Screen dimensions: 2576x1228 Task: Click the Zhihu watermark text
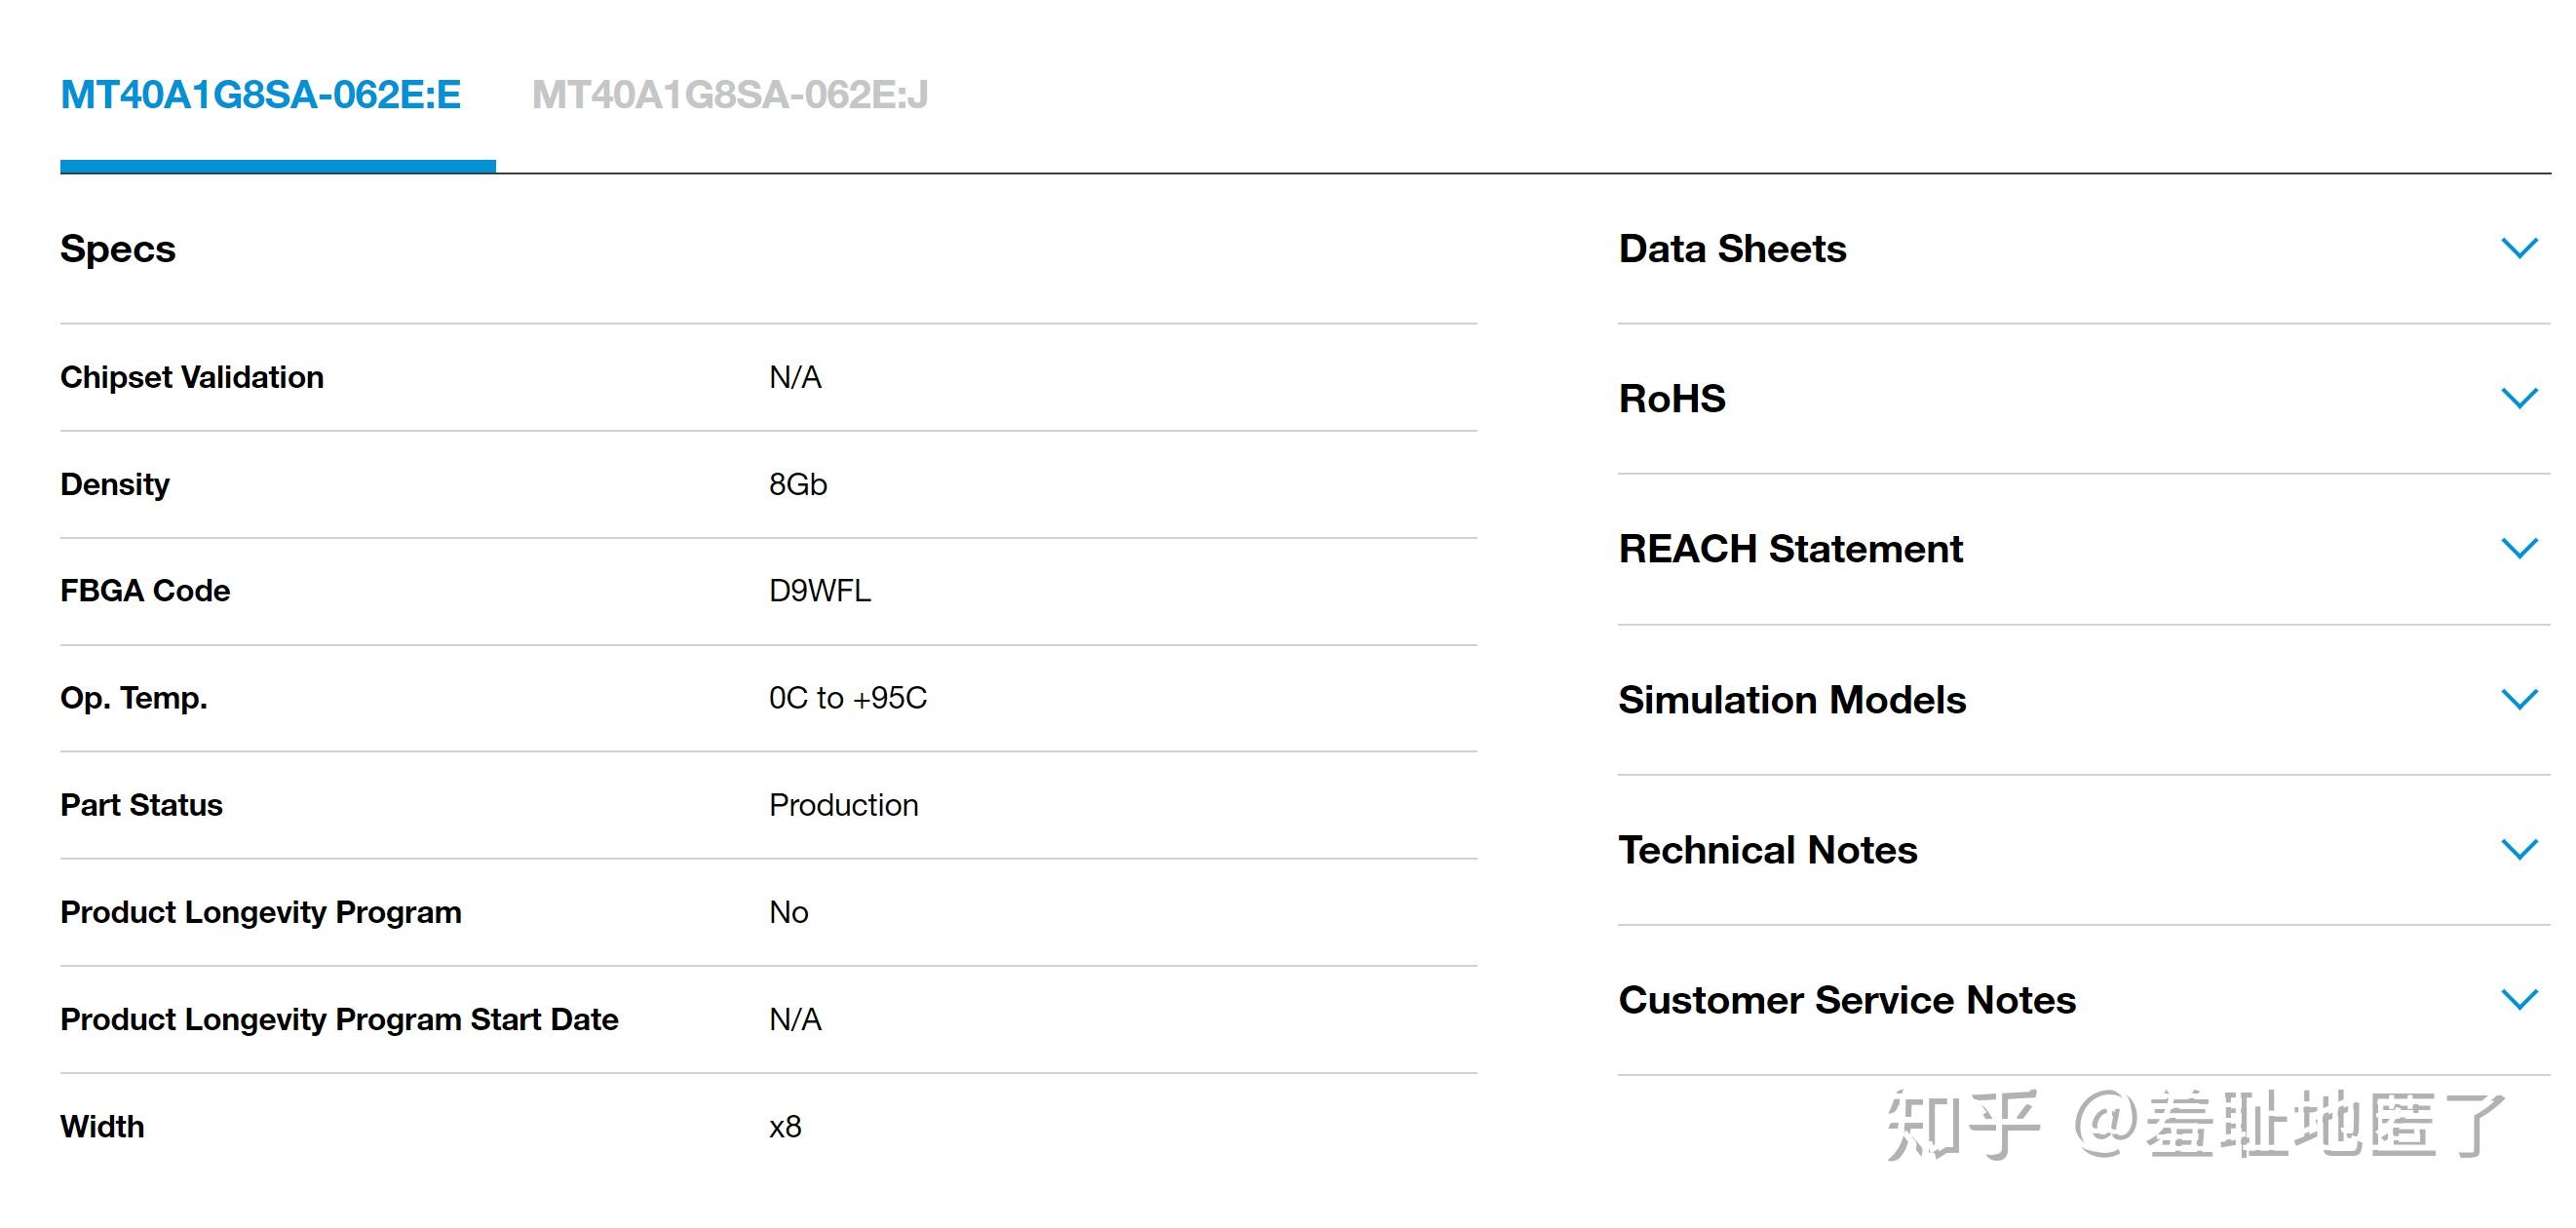2195,1125
